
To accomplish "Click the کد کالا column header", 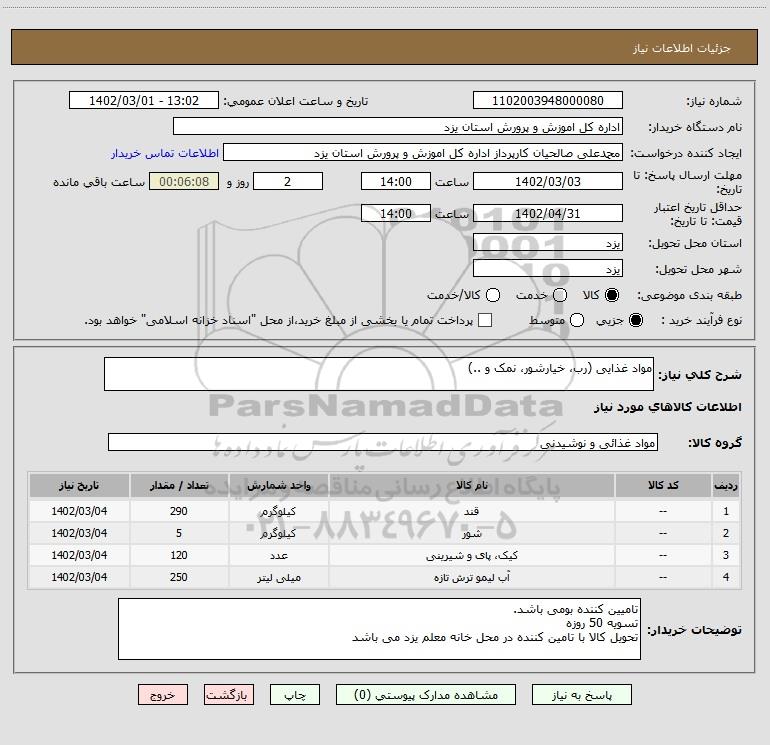I will pos(663,485).
